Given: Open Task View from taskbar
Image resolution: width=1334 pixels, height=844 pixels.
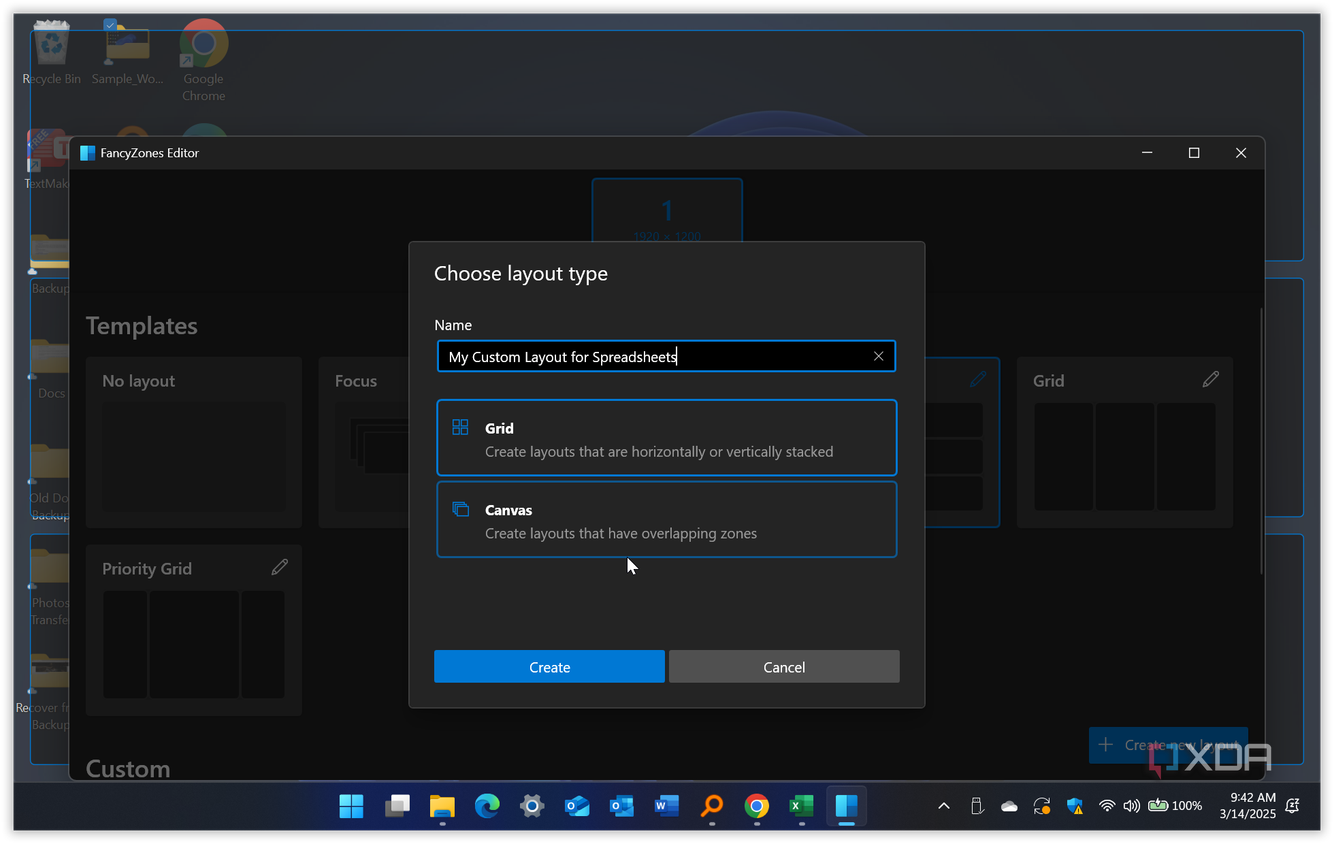Looking at the screenshot, I should pyautogui.click(x=397, y=806).
